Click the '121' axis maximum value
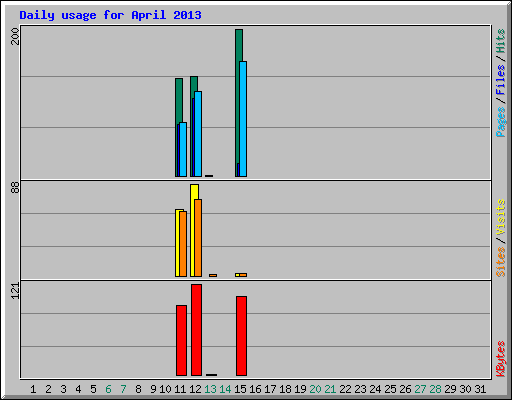Screen dimensions: 512x400 [15, 291]
